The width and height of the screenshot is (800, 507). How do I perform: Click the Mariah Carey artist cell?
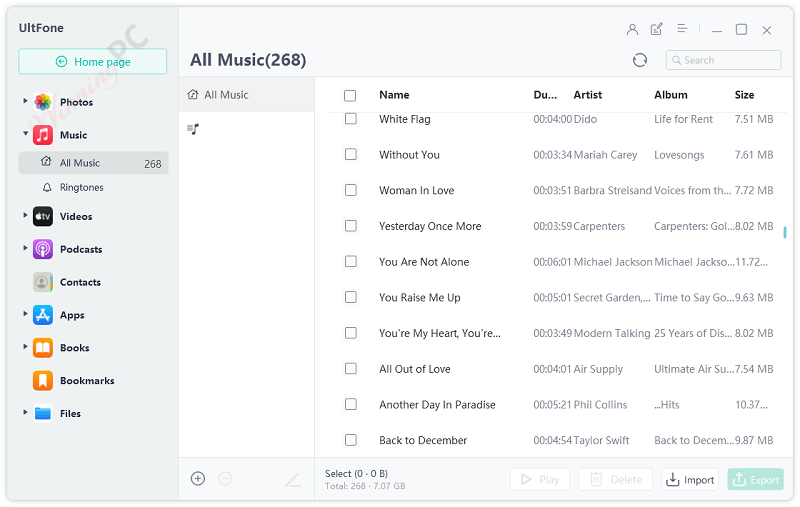(x=605, y=155)
